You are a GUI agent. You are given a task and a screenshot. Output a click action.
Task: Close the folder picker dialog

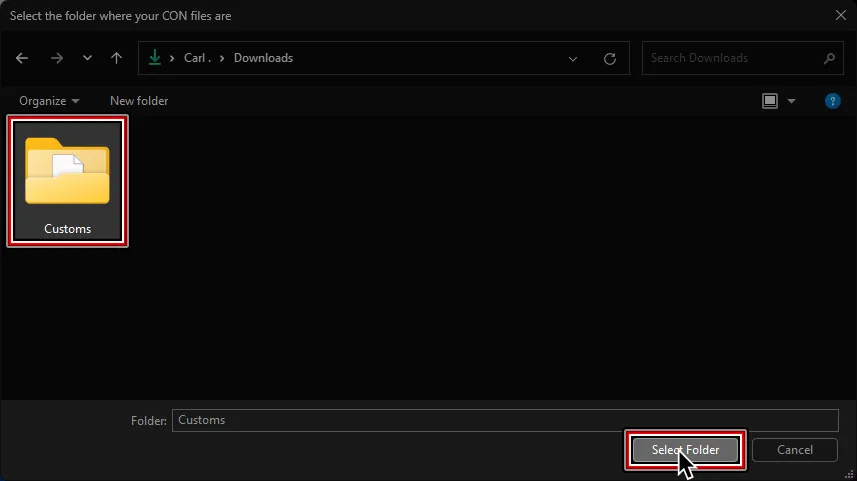pyautogui.click(x=841, y=15)
